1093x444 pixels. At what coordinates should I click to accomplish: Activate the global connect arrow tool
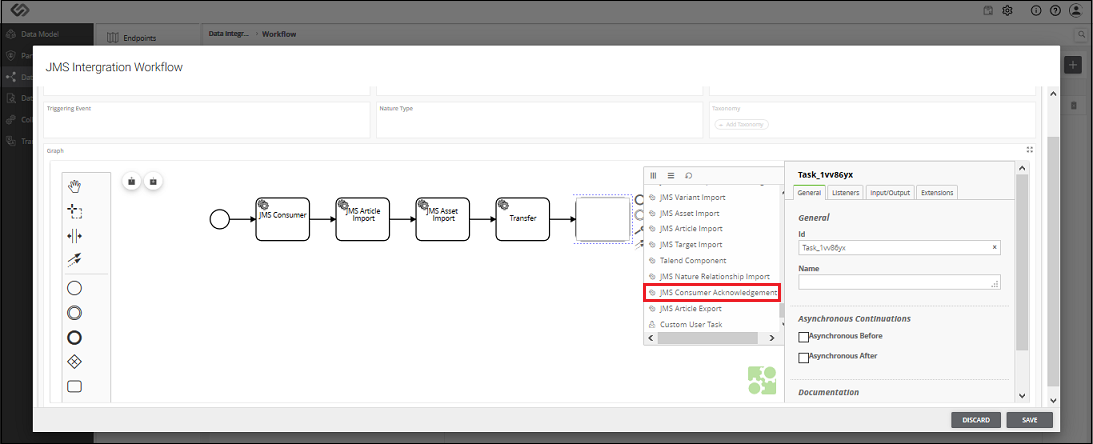tap(75, 260)
